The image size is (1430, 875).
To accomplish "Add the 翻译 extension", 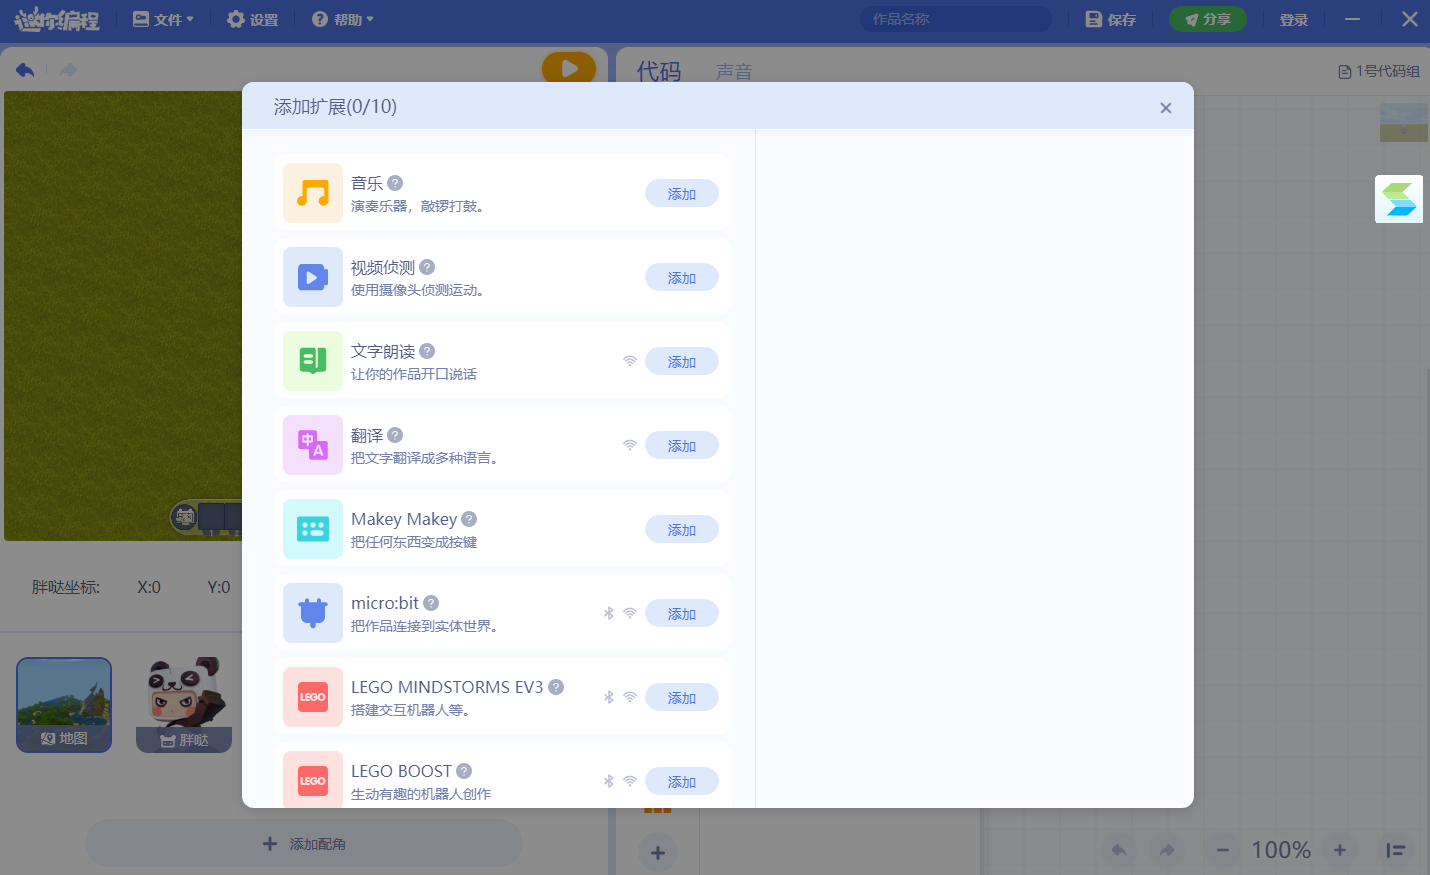I will [682, 445].
